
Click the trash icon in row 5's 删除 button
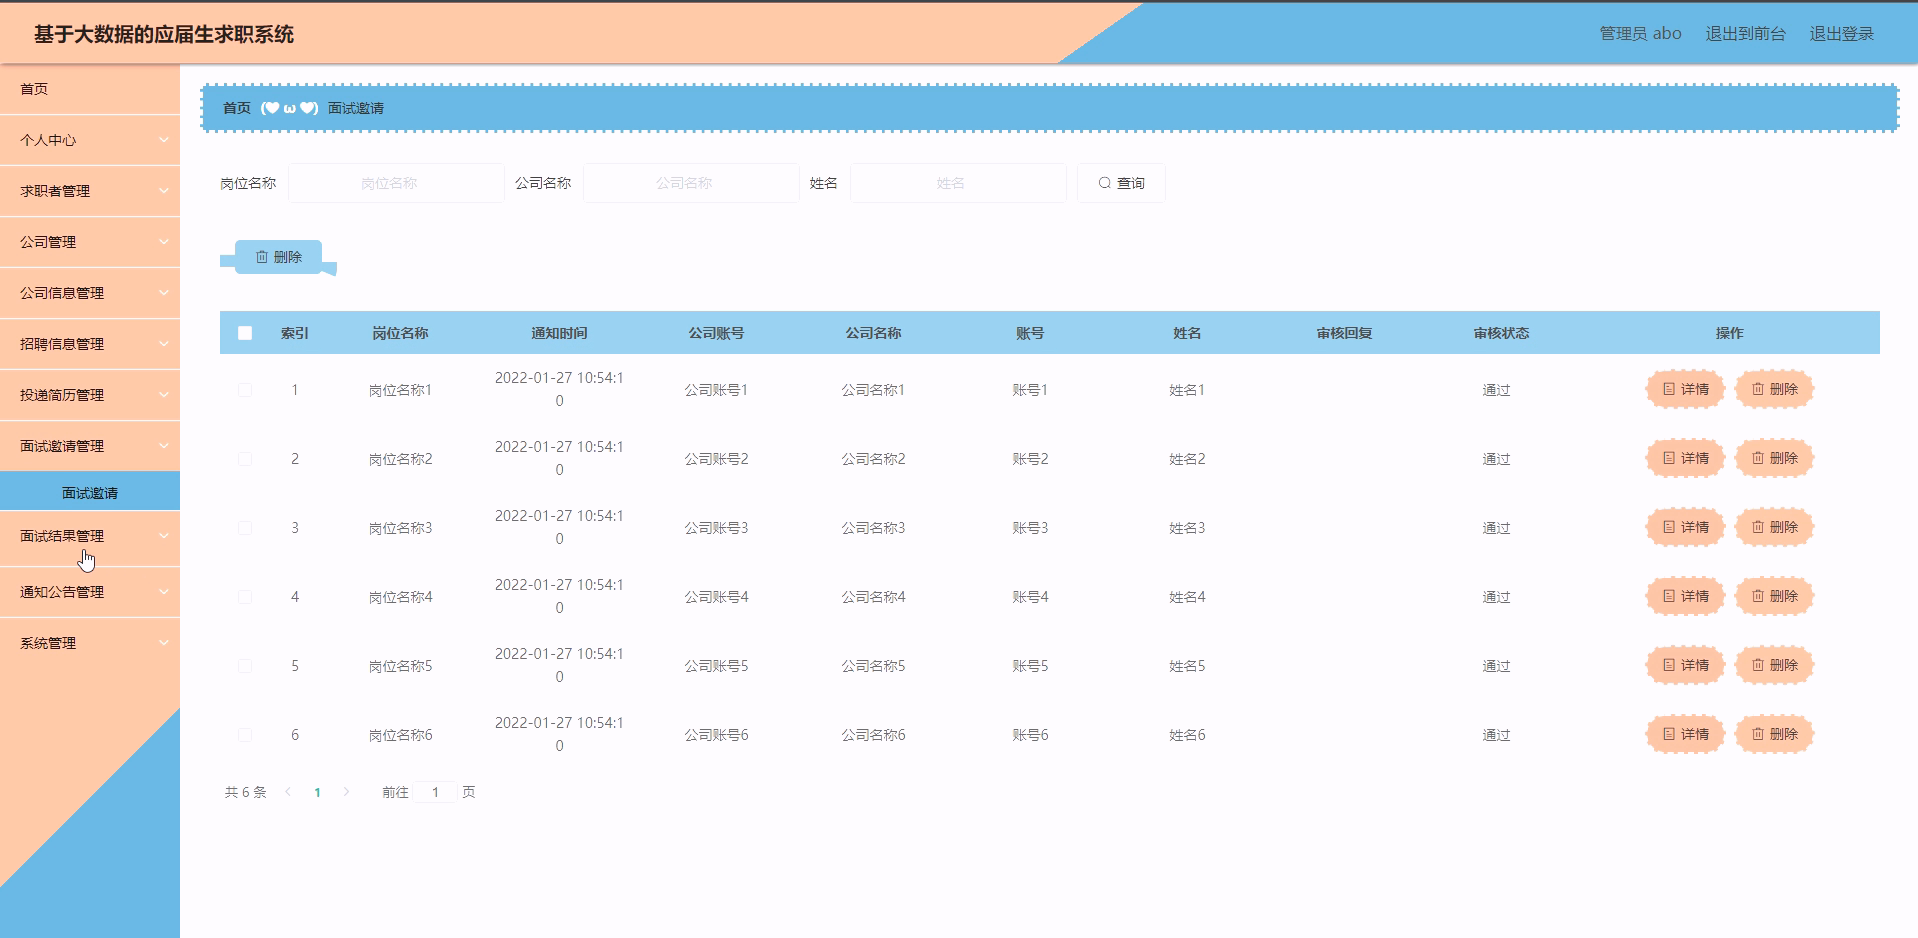point(1757,664)
